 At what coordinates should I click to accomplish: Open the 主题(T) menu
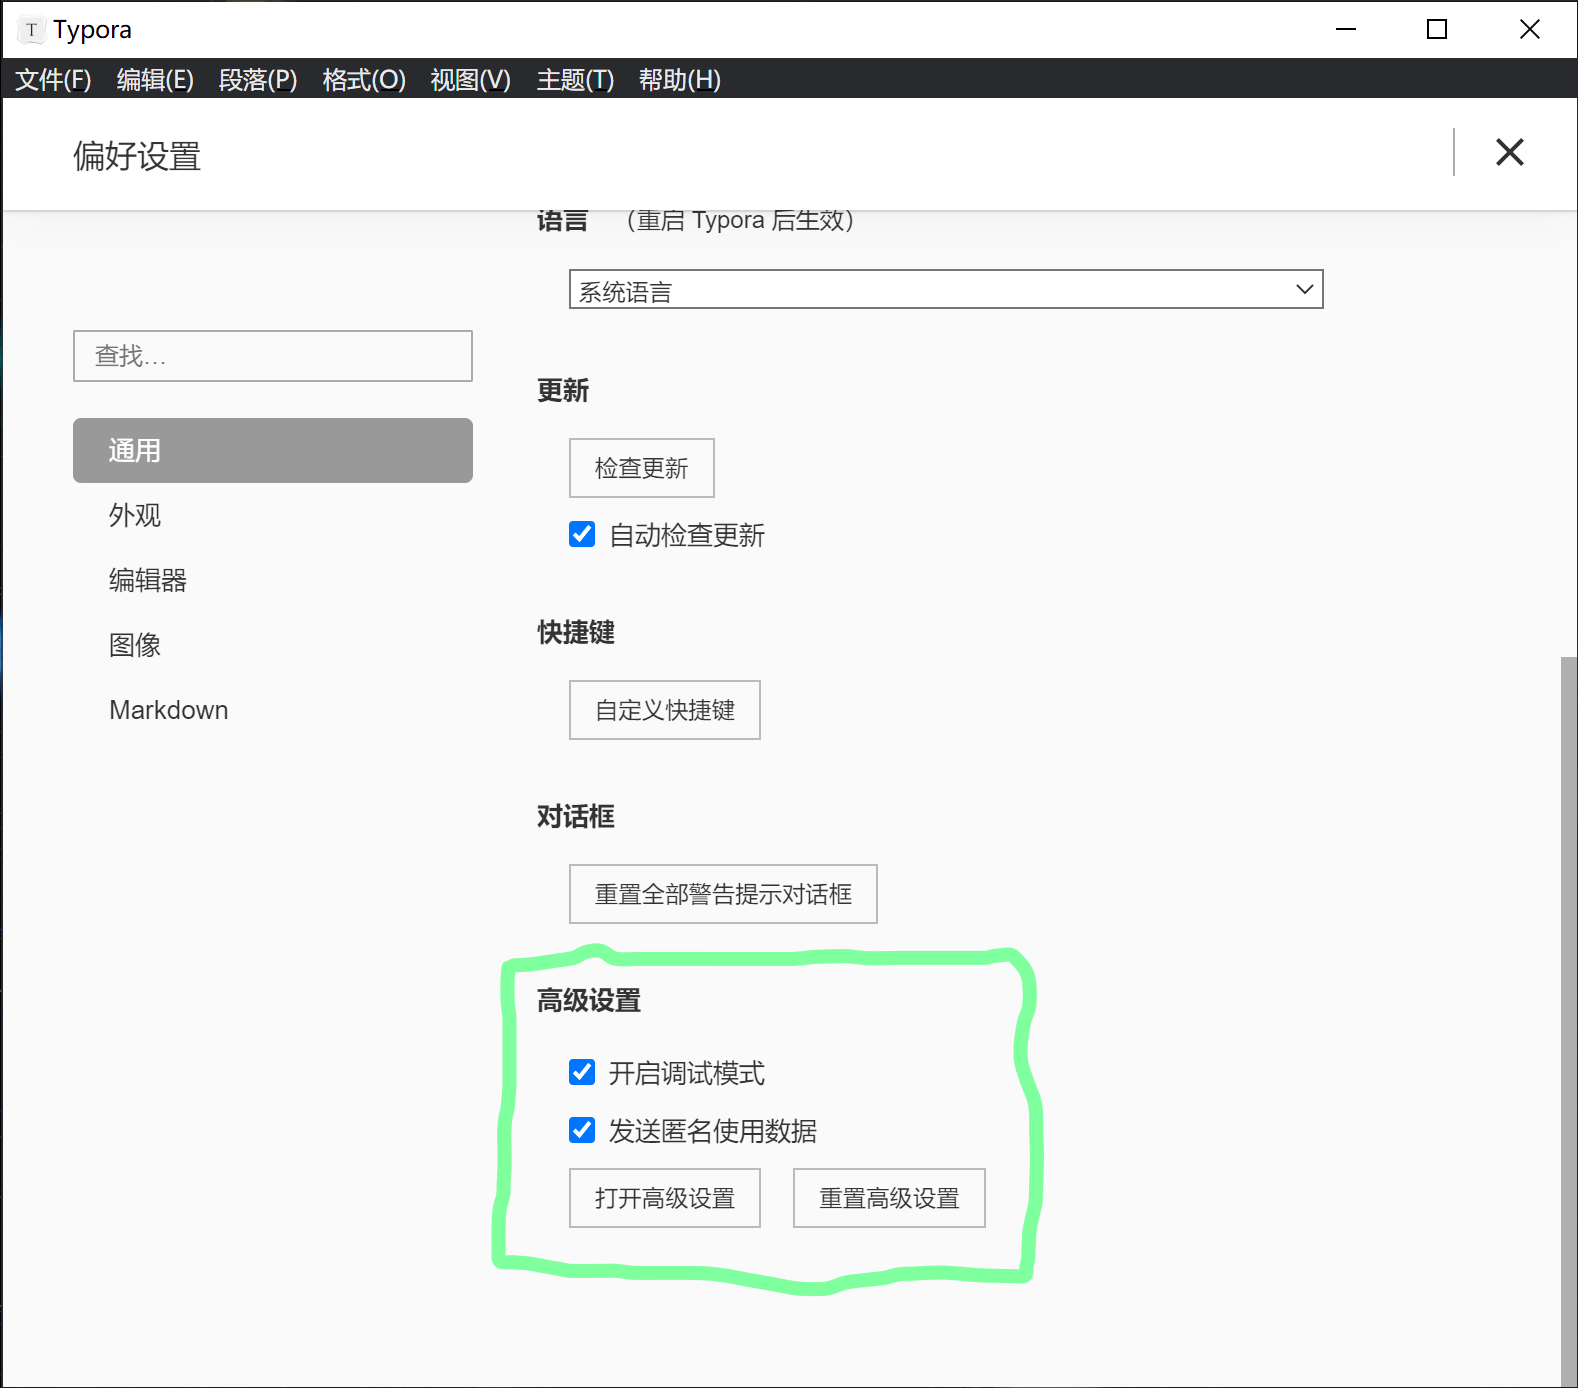coord(575,79)
